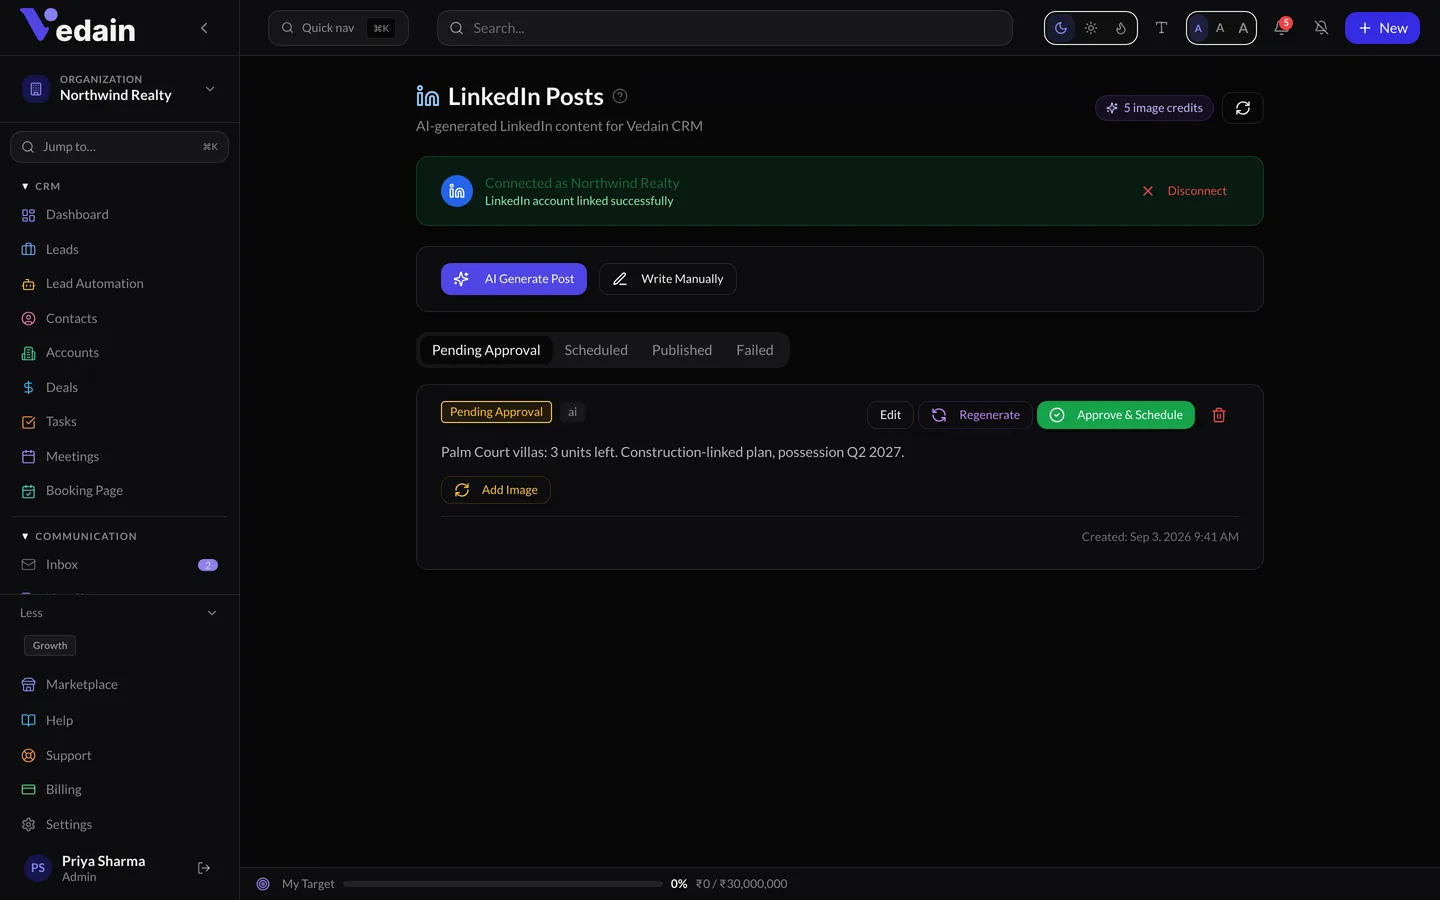This screenshot has height=900, width=1440.
Task: Click 'Created: Sep 3, 2026 9:41 AM'
Action: 1160,537
